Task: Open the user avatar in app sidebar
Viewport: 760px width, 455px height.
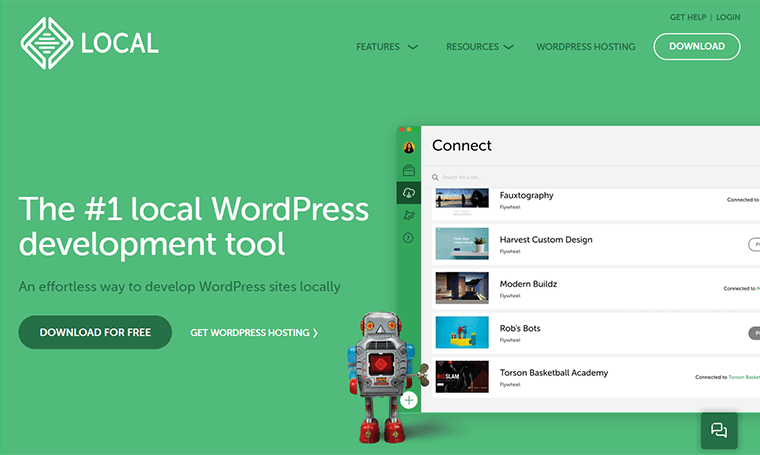Action: tap(409, 147)
